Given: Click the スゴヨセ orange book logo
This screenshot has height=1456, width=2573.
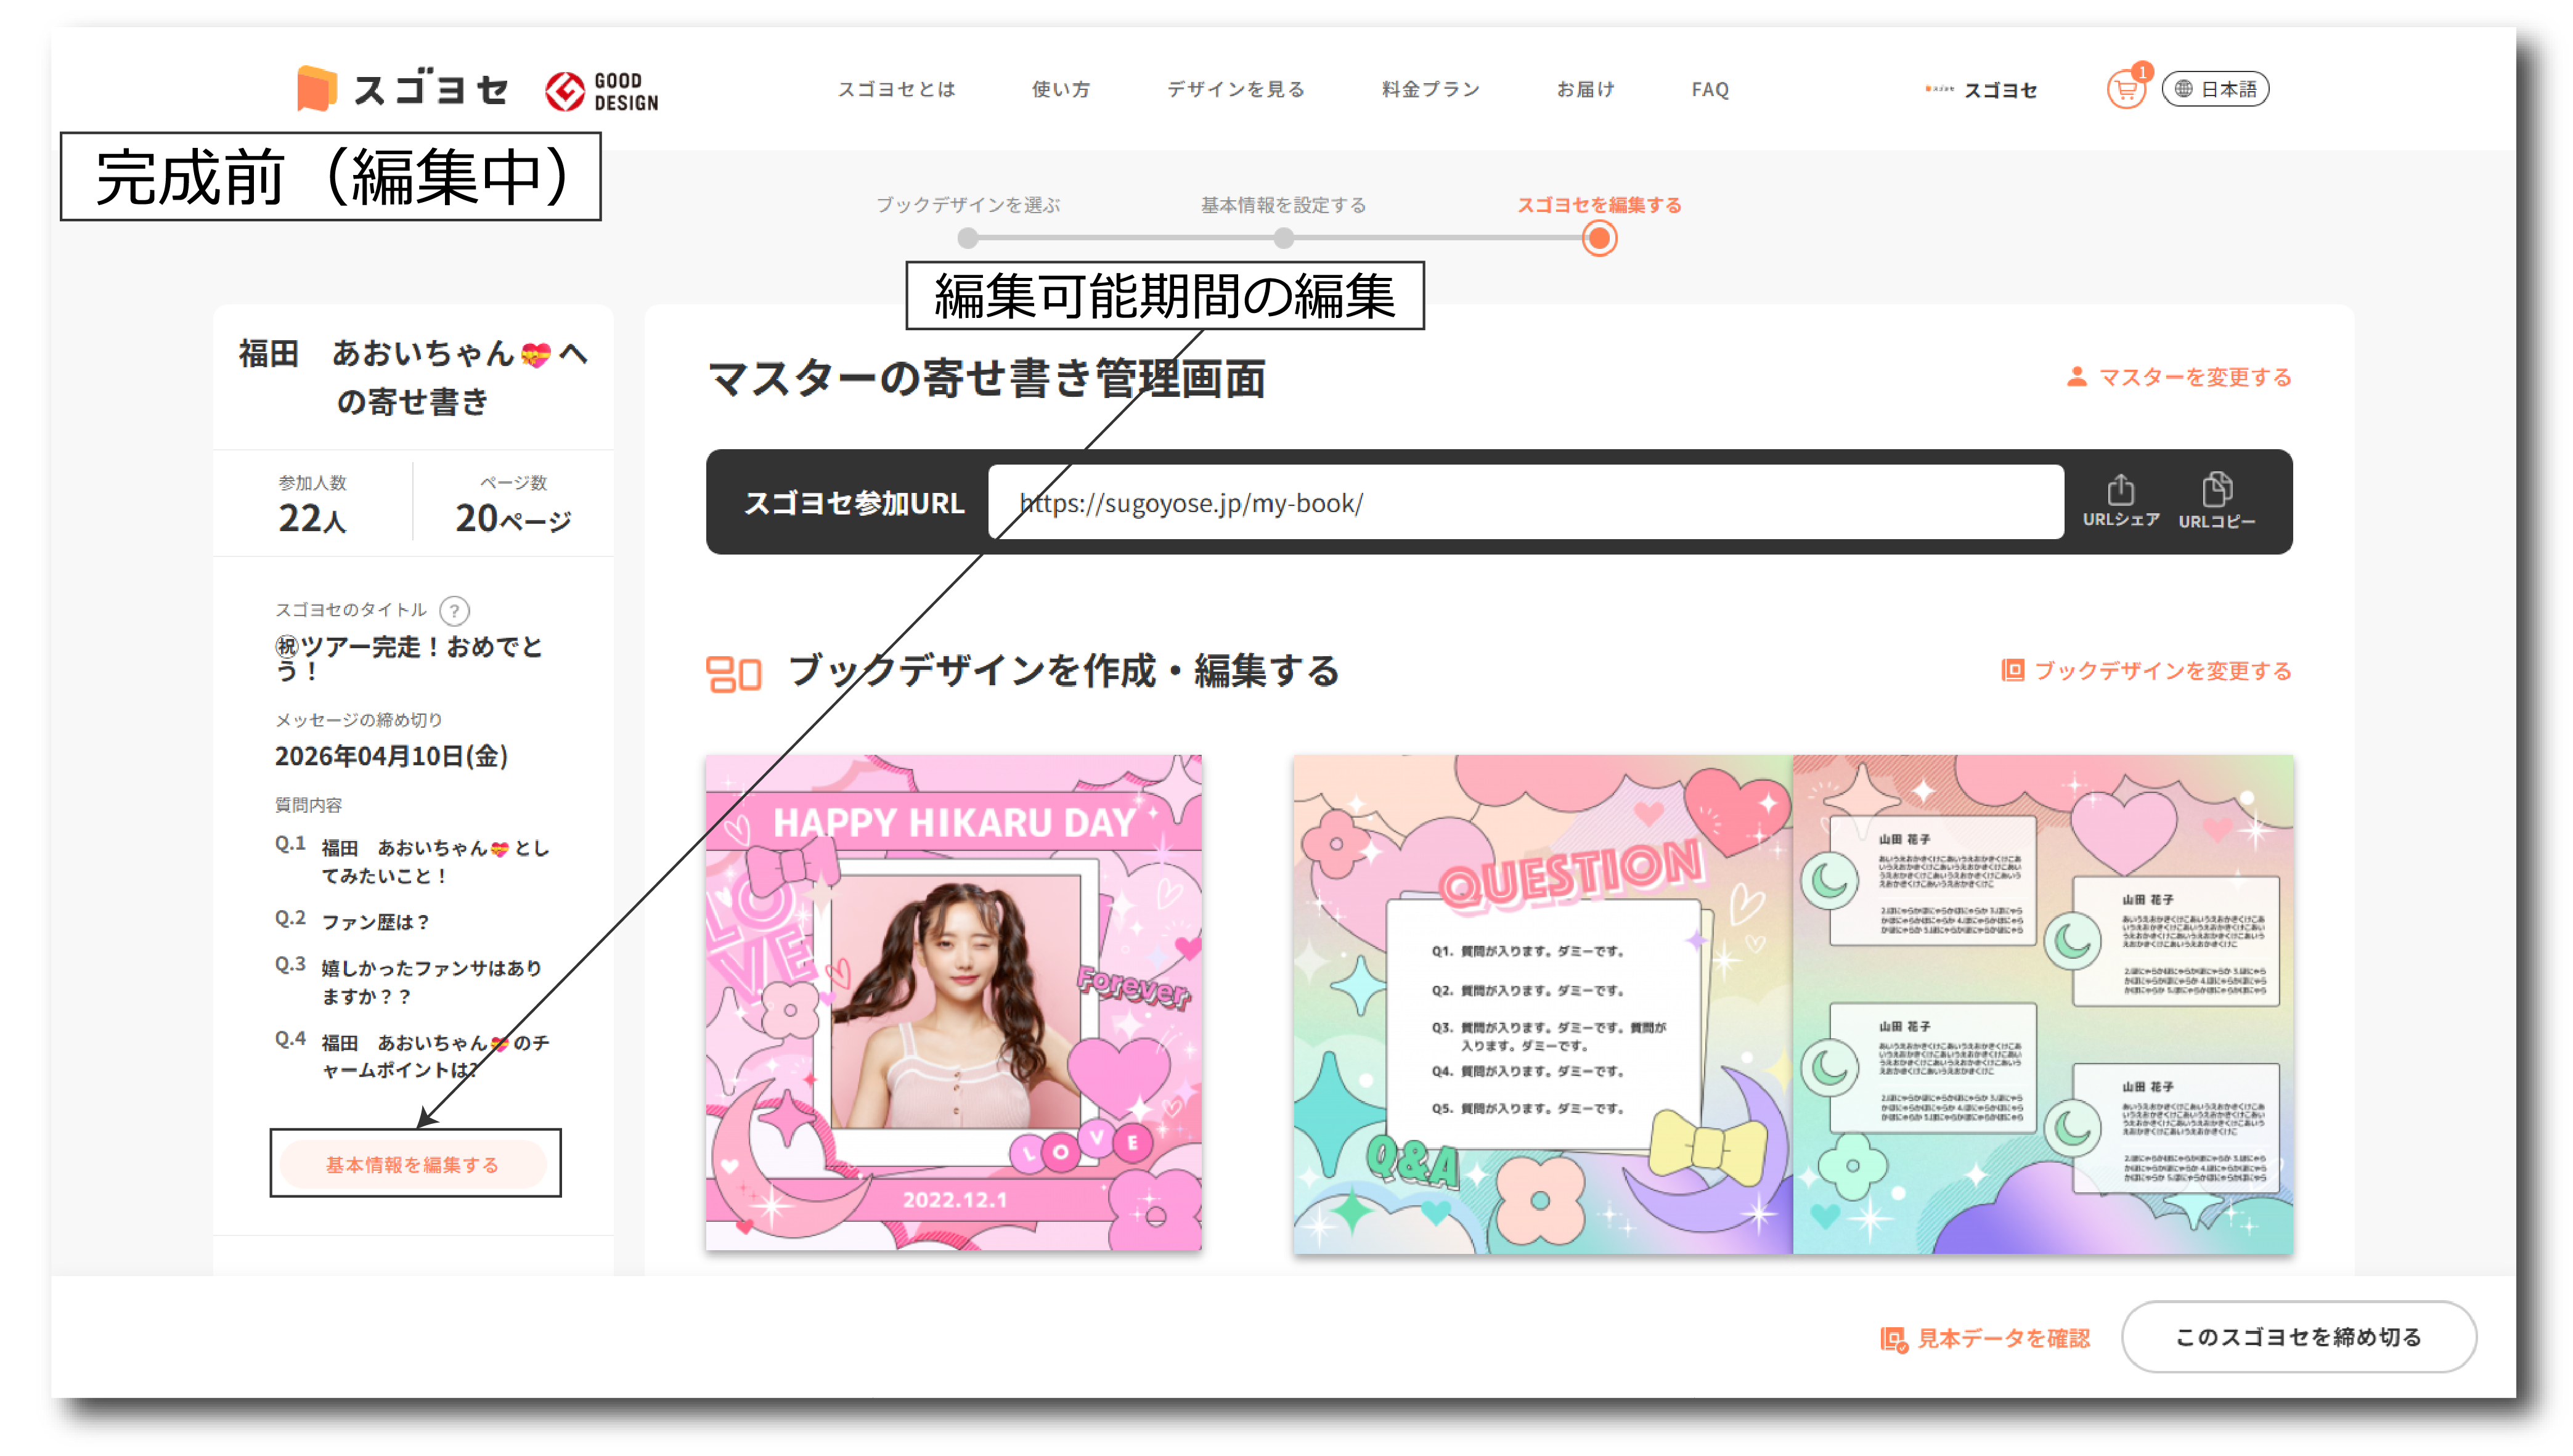Looking at the screenshot, I should click(317, 89).
